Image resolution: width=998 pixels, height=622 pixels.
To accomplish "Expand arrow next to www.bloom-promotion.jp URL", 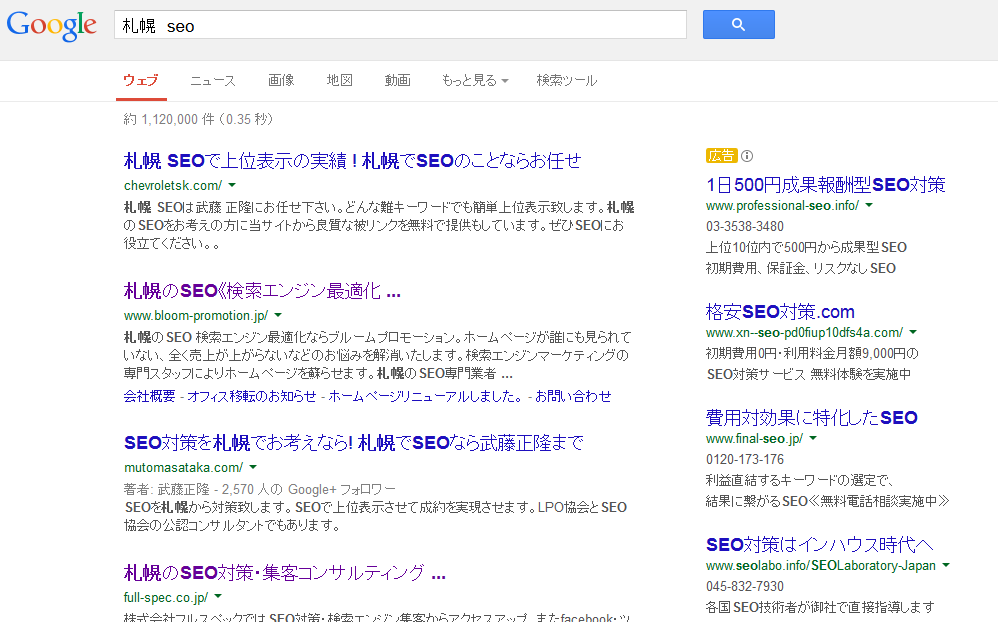I will (278, 315).
